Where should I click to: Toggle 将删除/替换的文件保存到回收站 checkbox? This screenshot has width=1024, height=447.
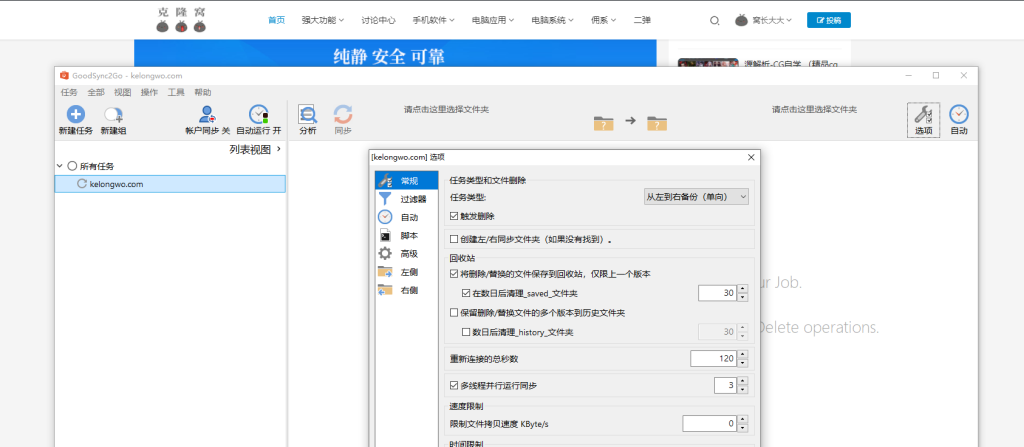pyautogui.click(x=455, y=274)
